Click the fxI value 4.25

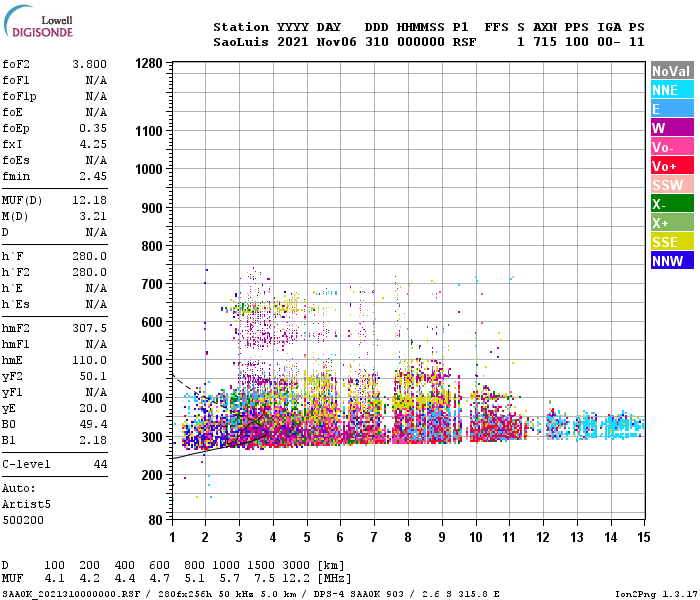93,144
